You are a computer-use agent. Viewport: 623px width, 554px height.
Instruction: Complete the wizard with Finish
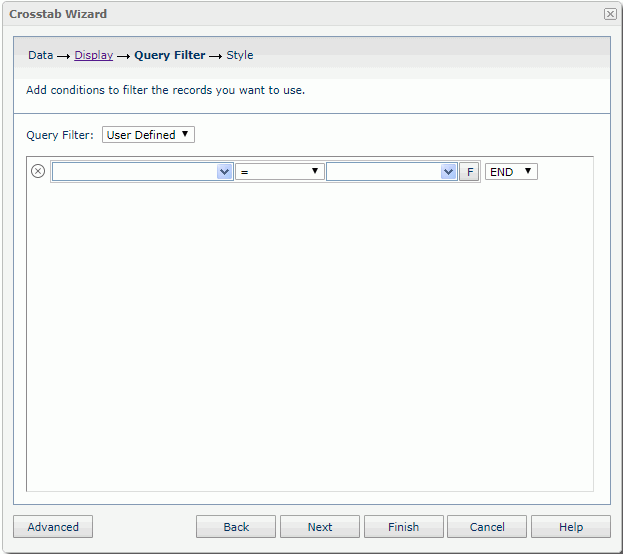tap(404, 527)
